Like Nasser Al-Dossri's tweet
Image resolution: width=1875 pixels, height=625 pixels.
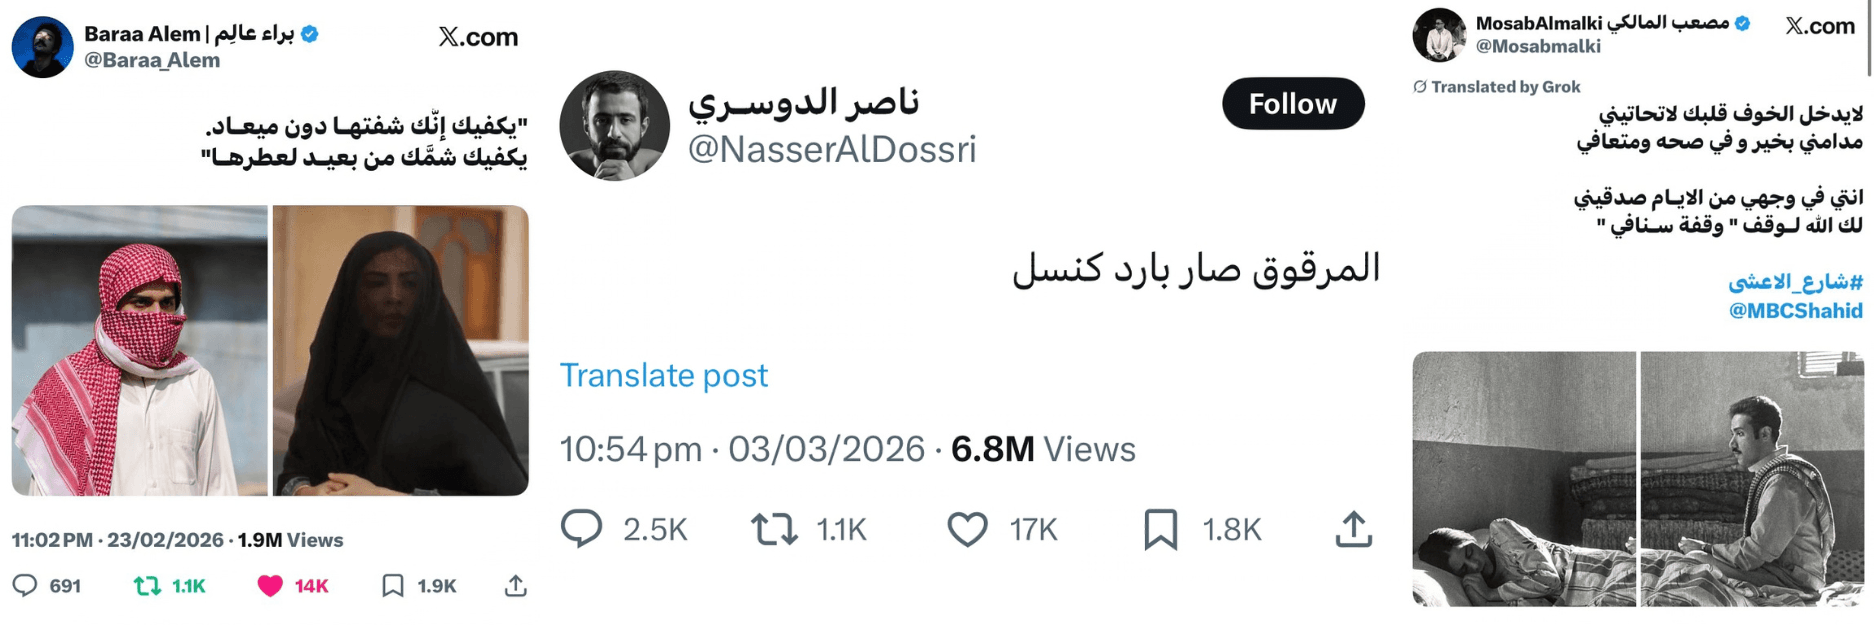966,527
